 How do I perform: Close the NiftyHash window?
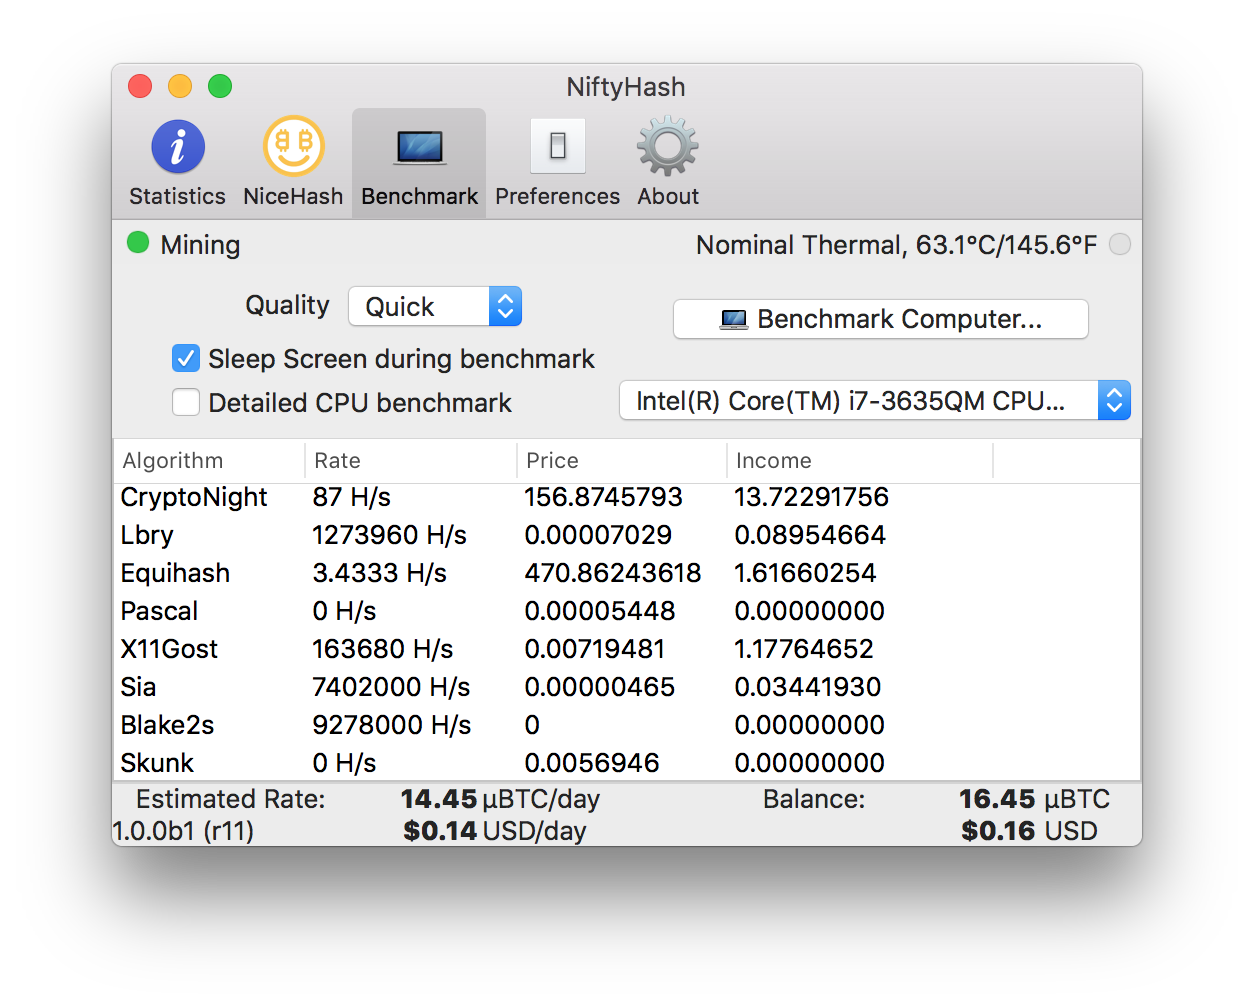coord(140,87)
